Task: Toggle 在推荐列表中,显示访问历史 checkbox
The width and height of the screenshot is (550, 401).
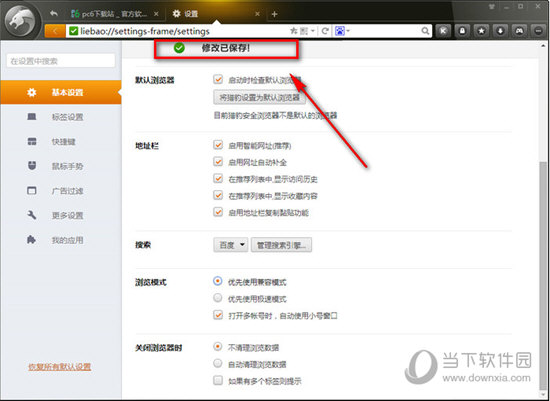Action: click(x=218, y=178)
